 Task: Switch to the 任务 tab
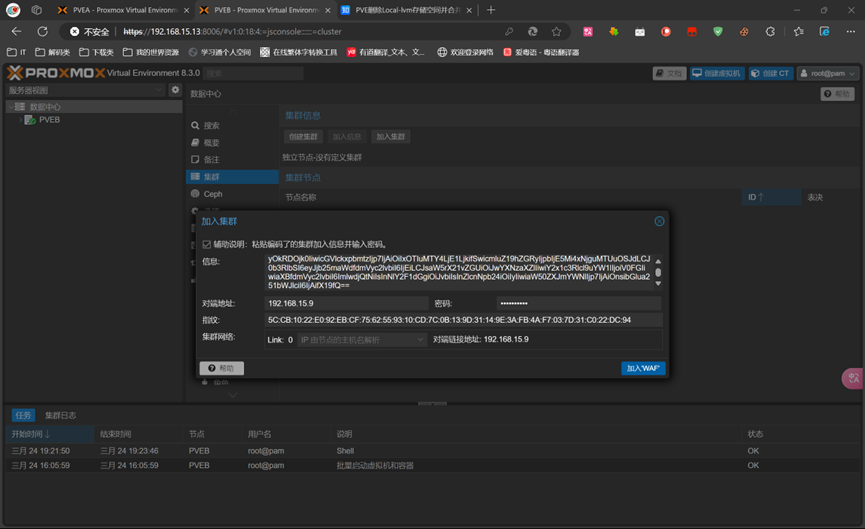(23, 415)
